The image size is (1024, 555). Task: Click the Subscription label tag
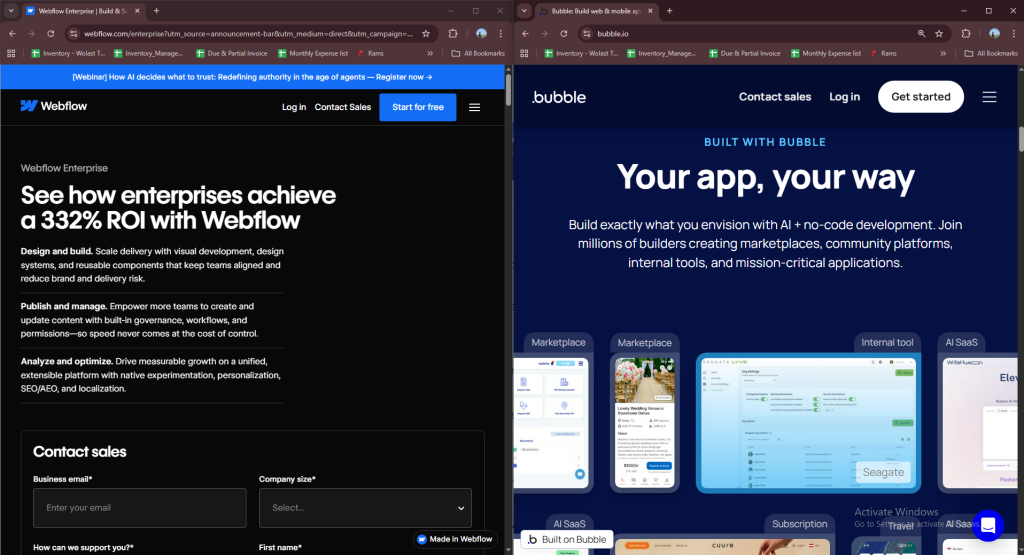coord(799,524)
